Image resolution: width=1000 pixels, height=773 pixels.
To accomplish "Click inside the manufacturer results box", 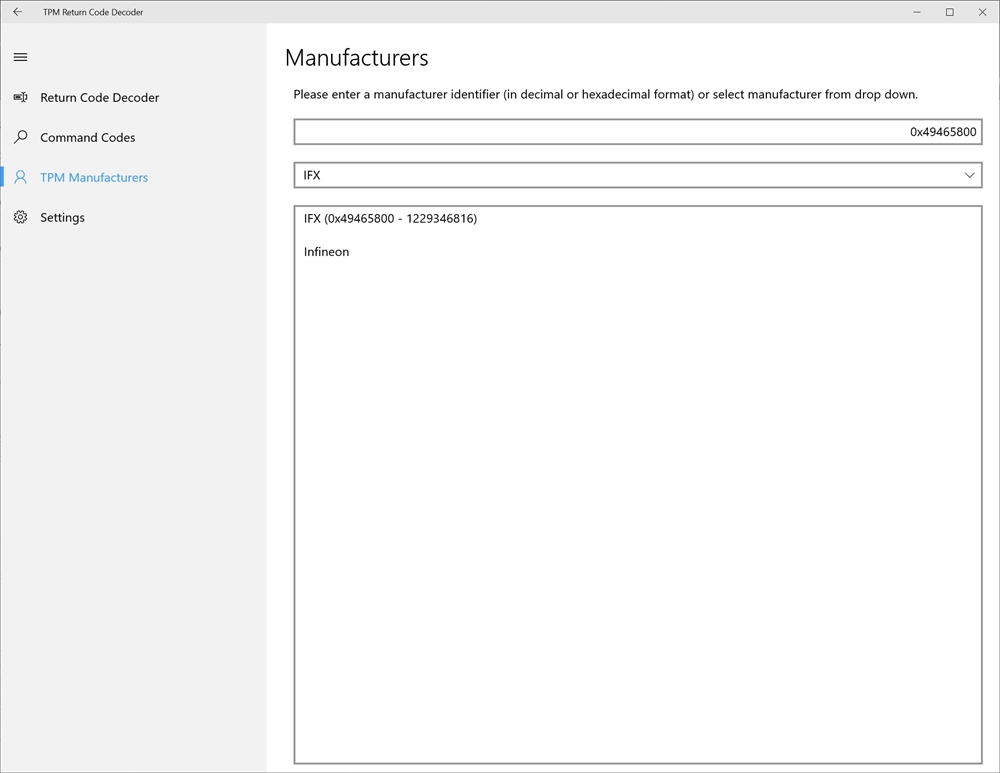I will 637,500.
